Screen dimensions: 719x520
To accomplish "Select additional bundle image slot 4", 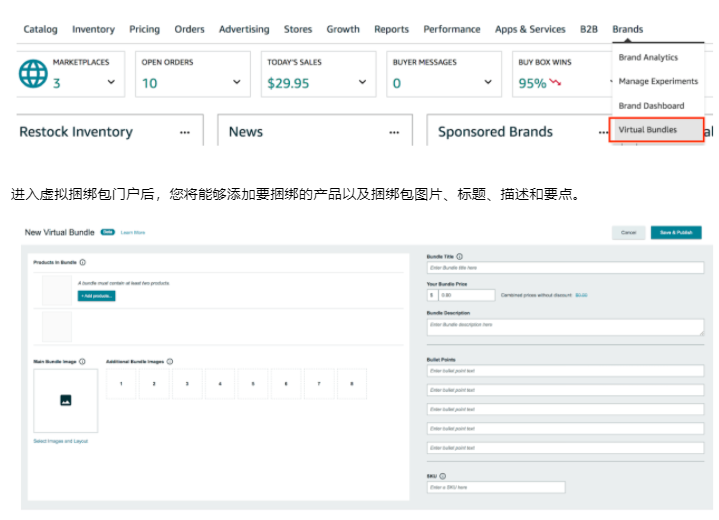I will coord(220,383).
